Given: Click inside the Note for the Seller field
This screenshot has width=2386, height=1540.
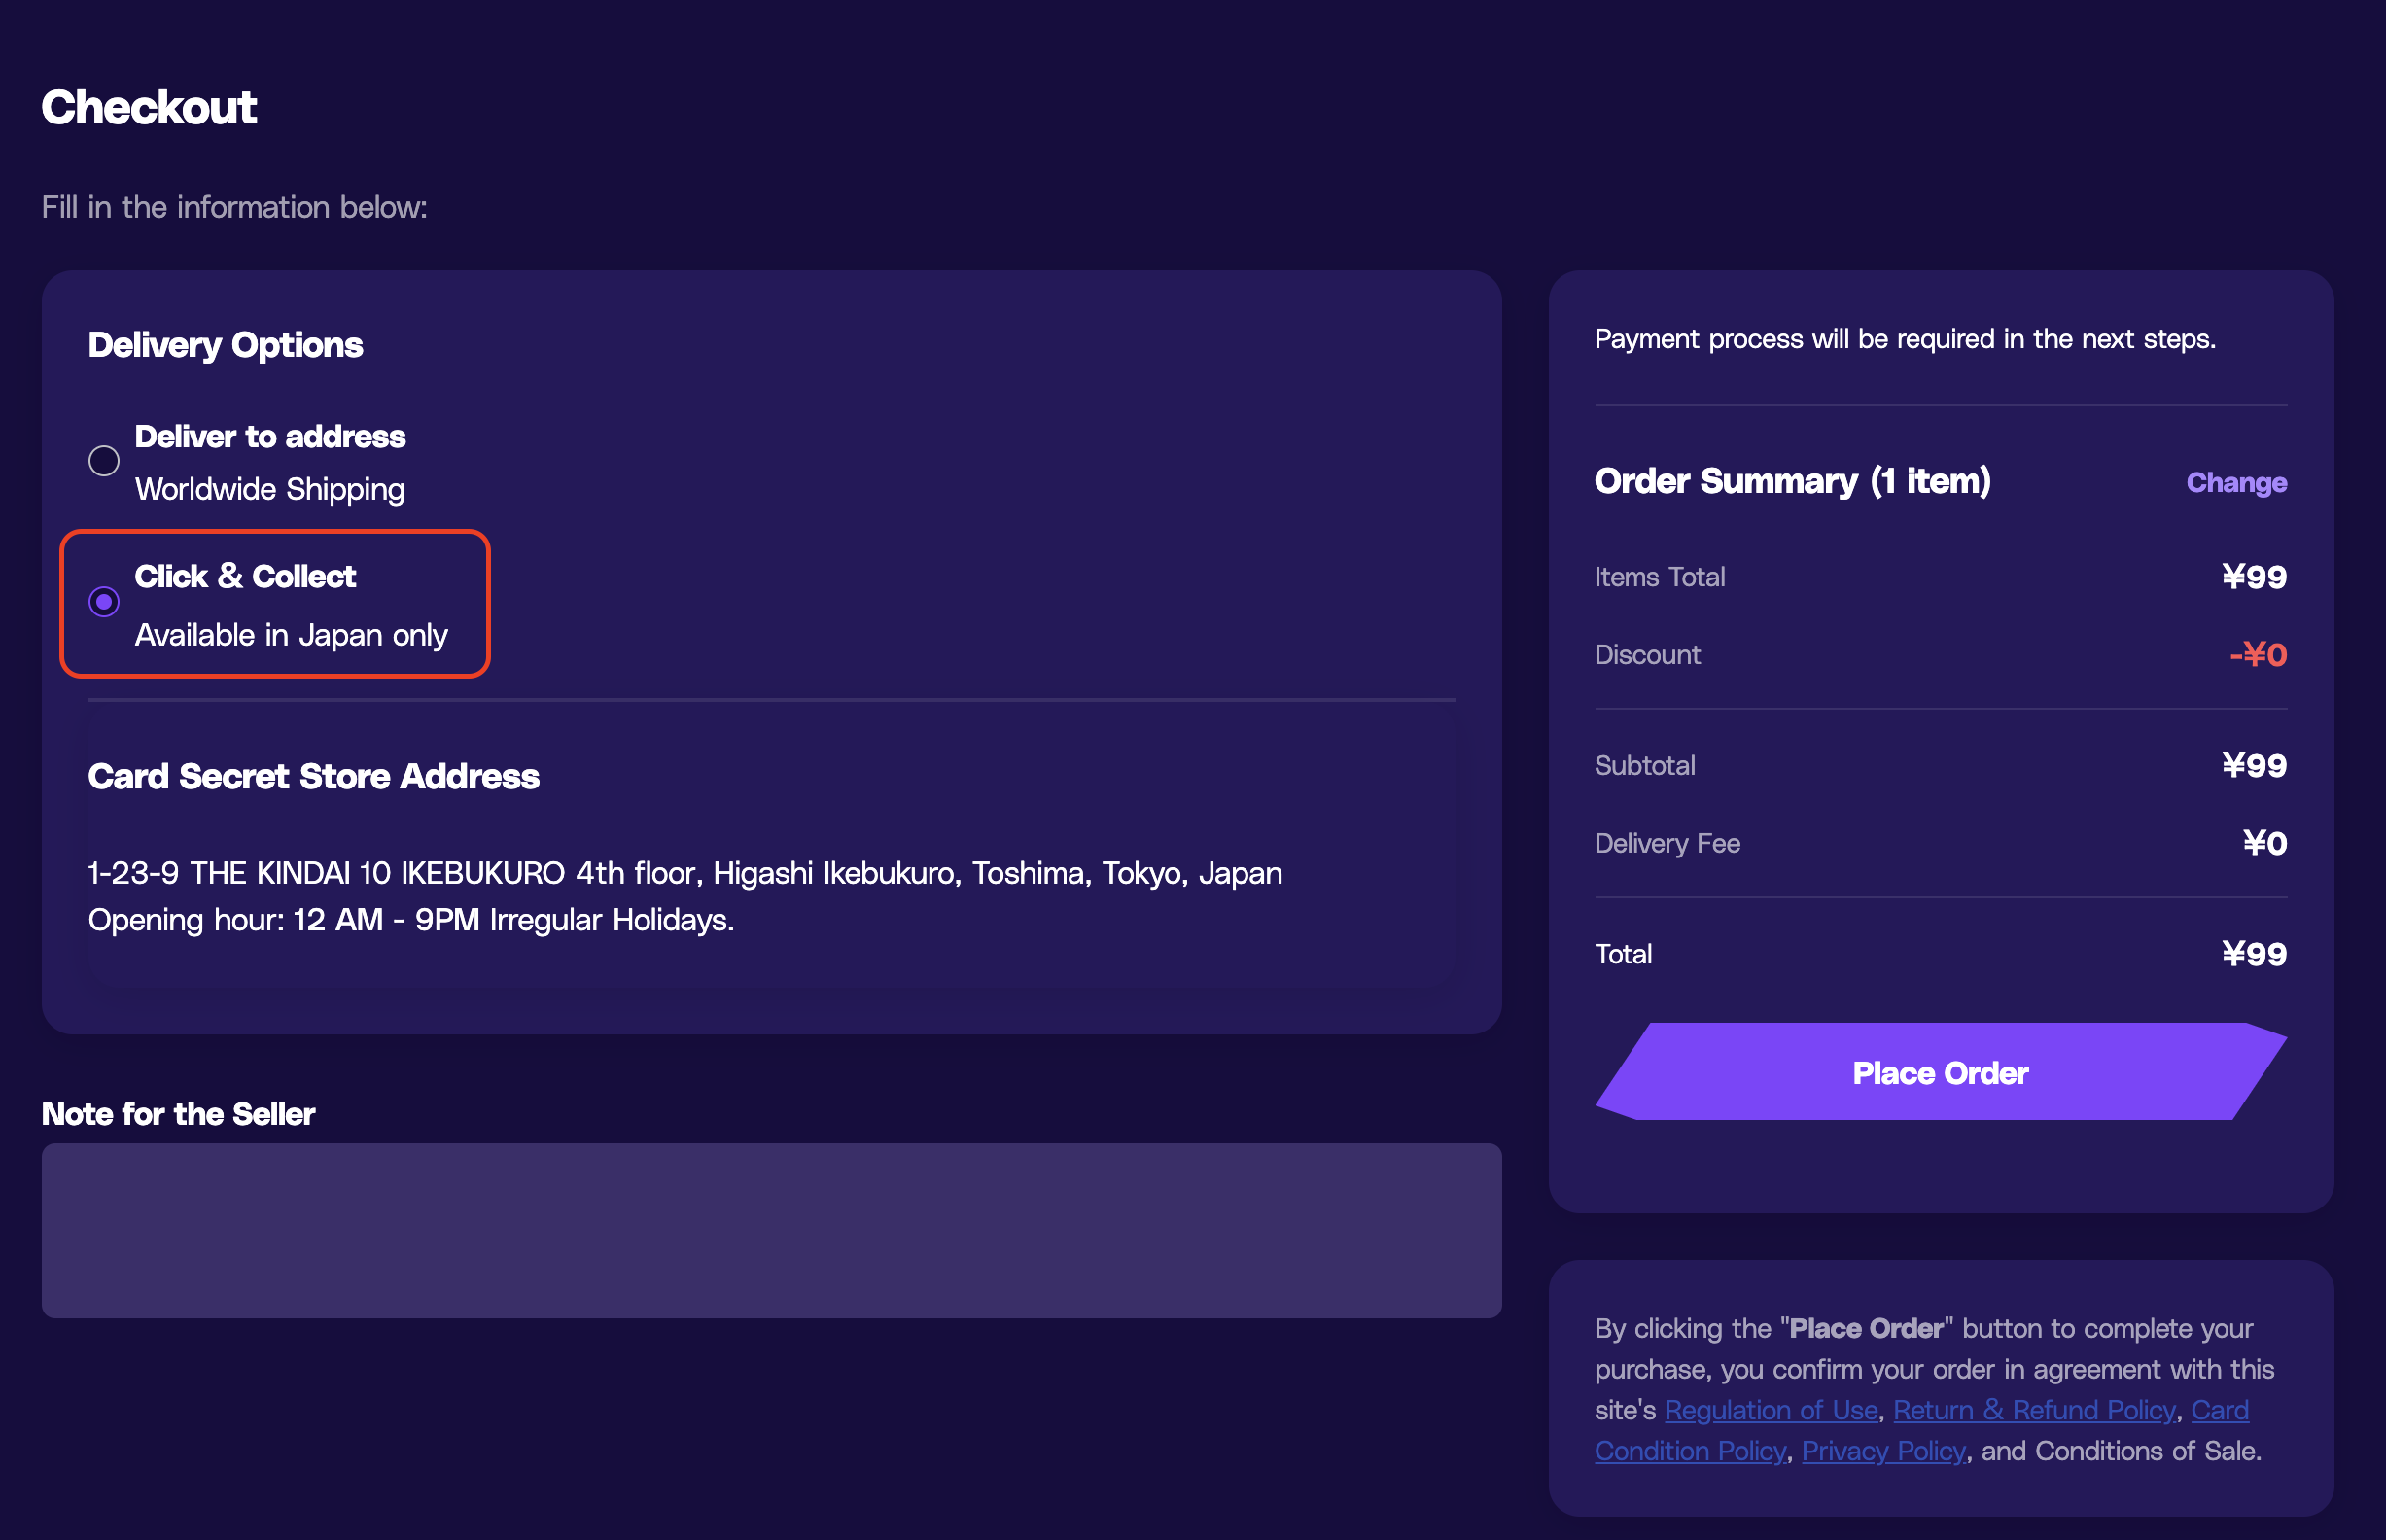Looking at the screenshot, I should point(771,1230).
